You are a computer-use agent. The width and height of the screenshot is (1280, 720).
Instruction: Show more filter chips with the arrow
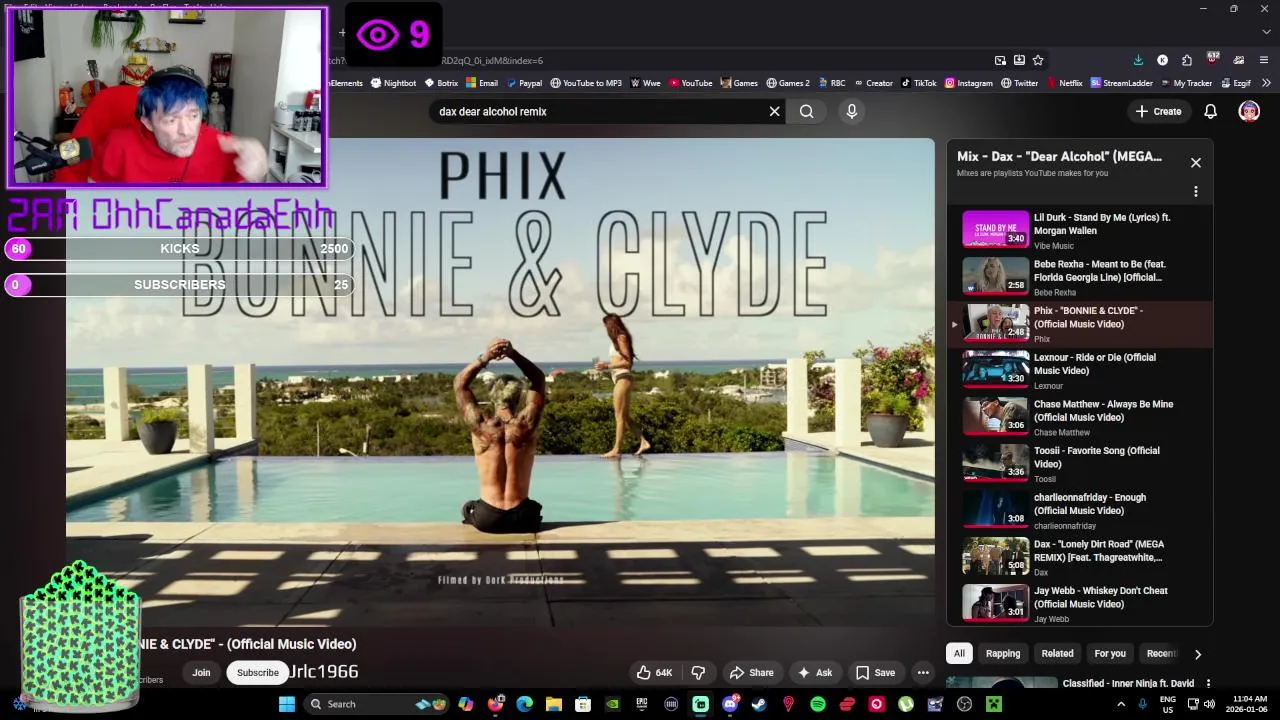[1197, 654]
